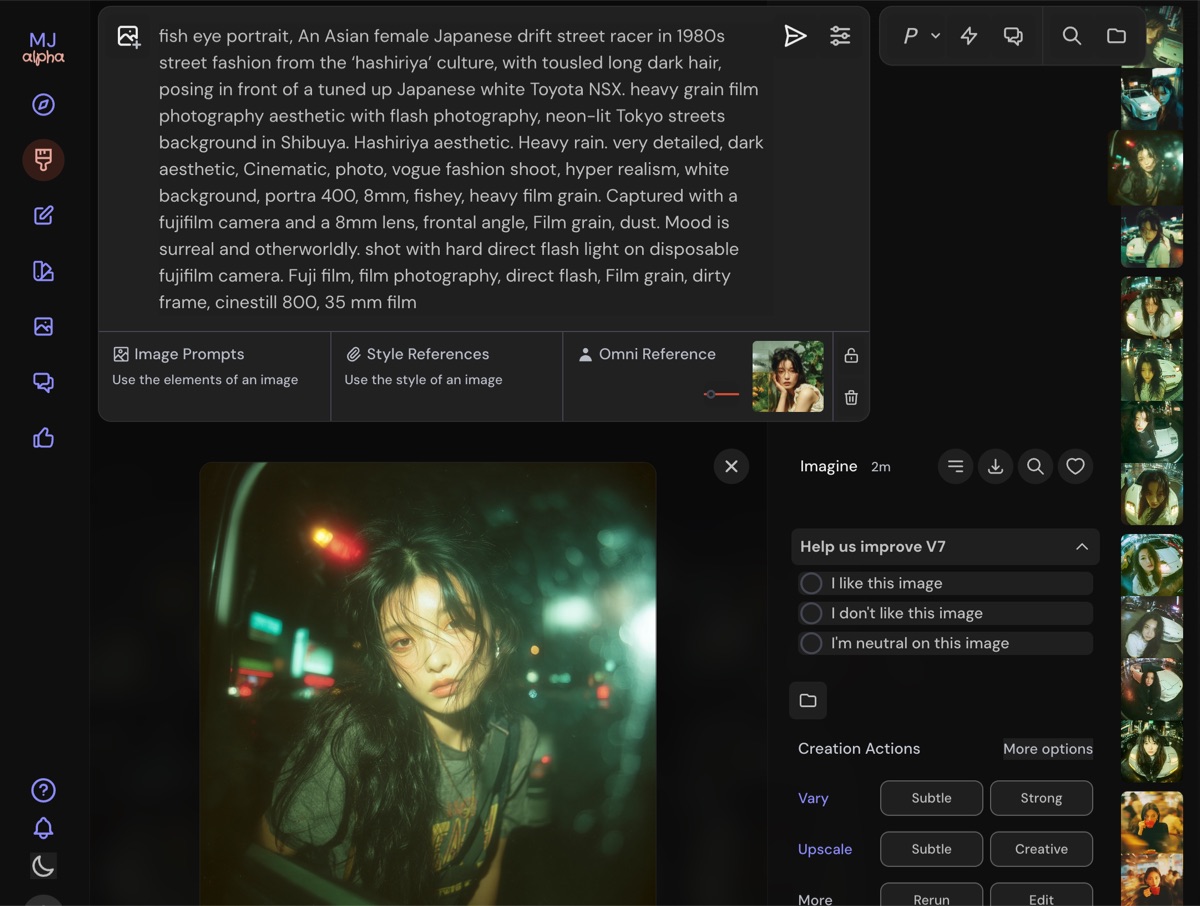
Task: Open the Create paintbrush icon in sidebar
Action: [43, 160]
